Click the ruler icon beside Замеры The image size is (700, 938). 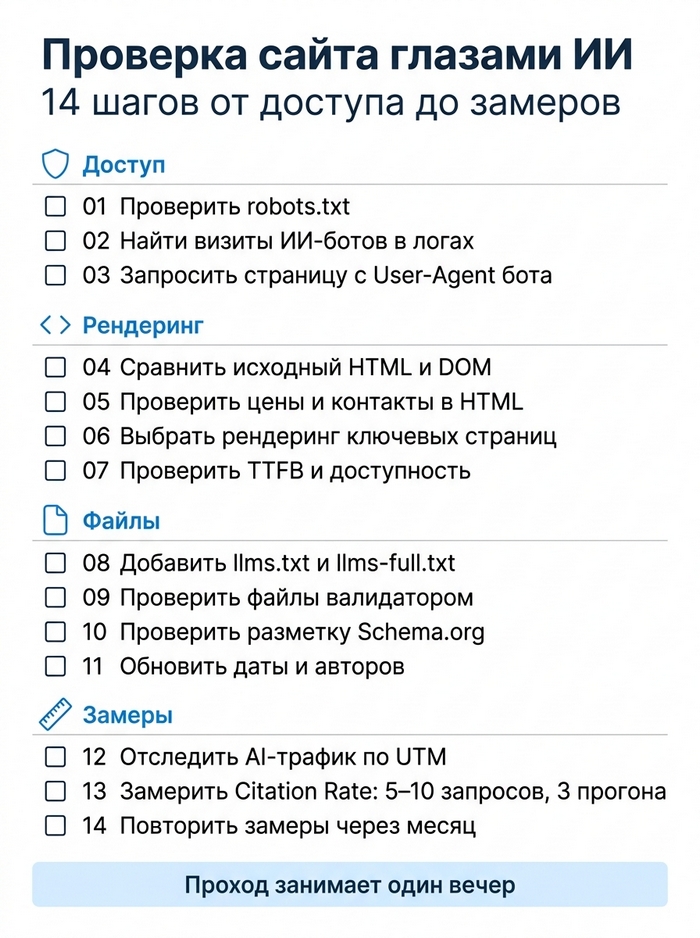pos(55,715)
